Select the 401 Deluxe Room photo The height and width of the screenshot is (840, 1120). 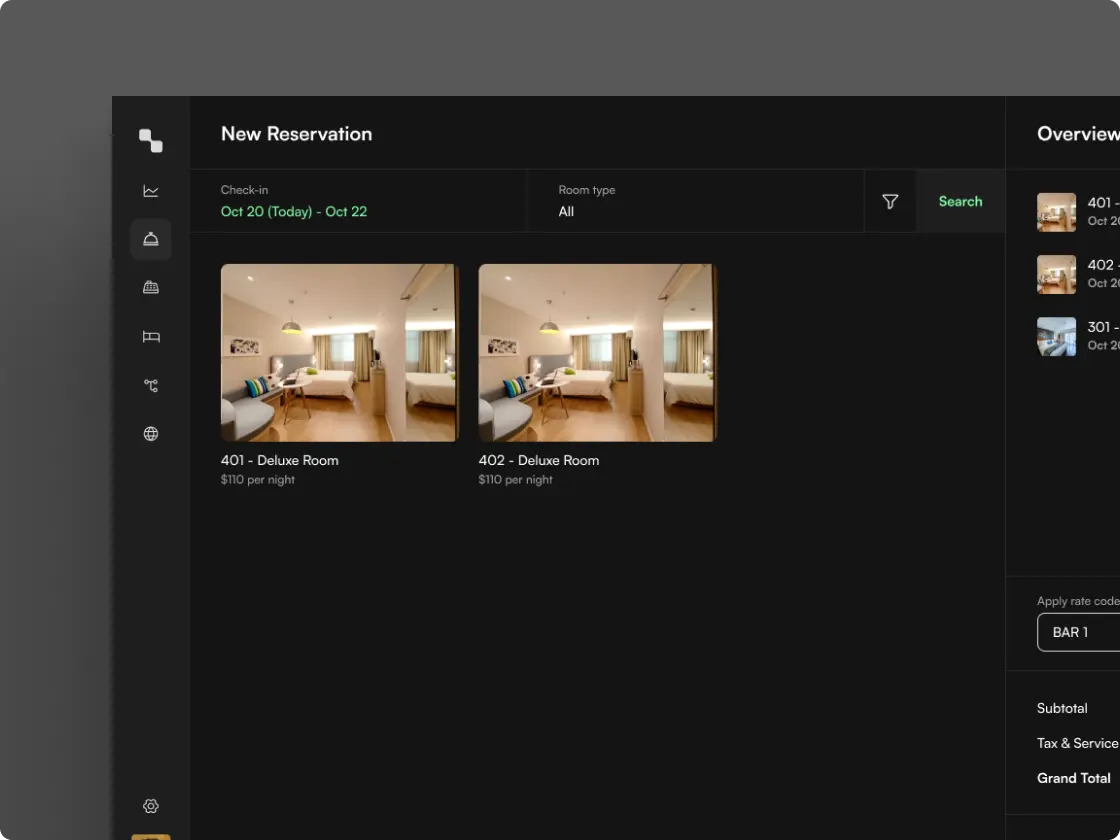point(340,353)
